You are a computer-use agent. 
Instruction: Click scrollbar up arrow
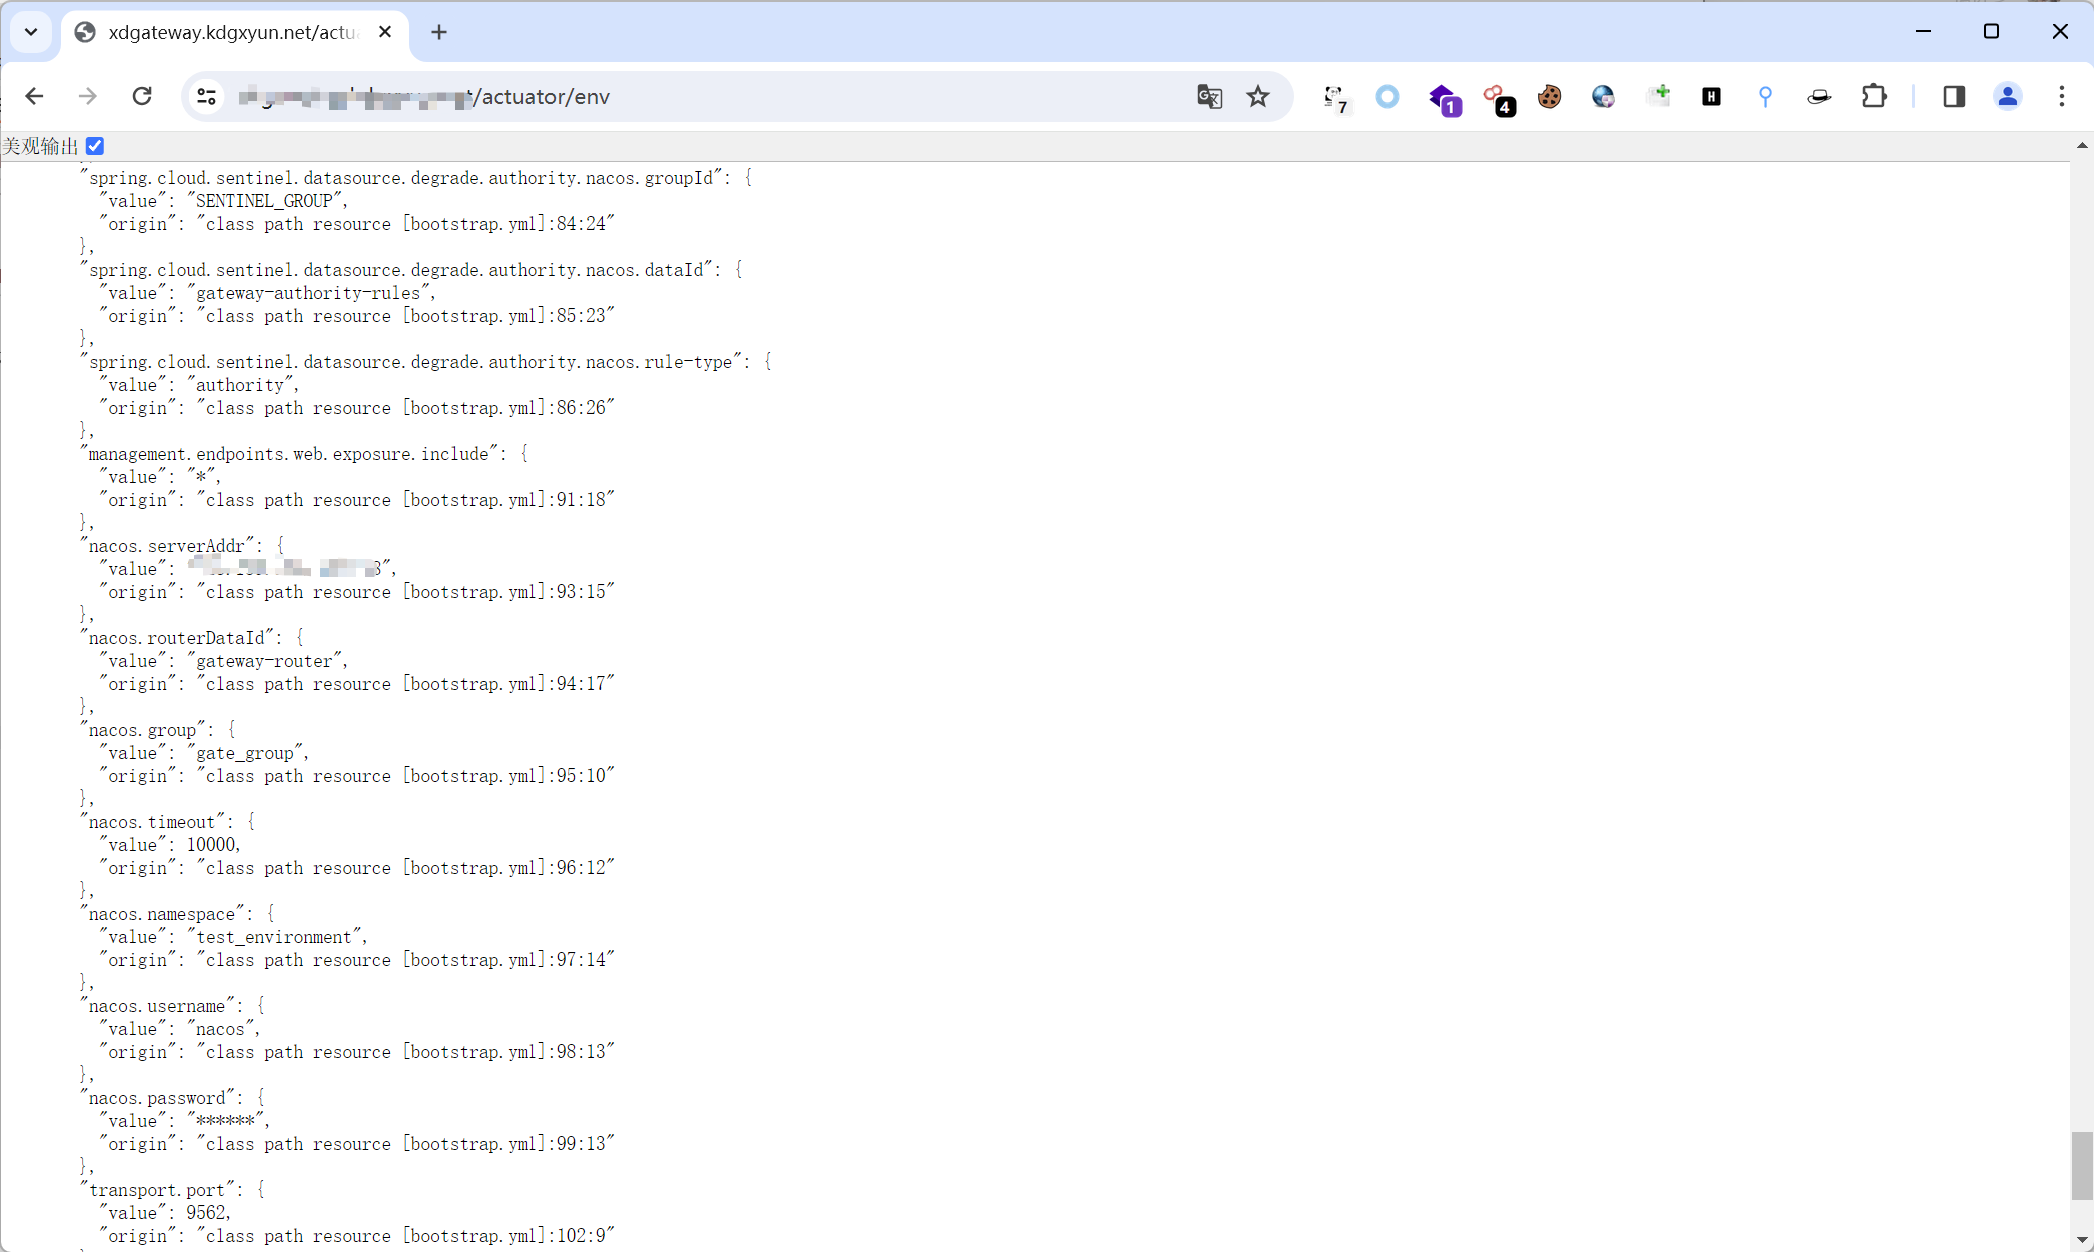pyautogui.click(x=2082, y=146)
